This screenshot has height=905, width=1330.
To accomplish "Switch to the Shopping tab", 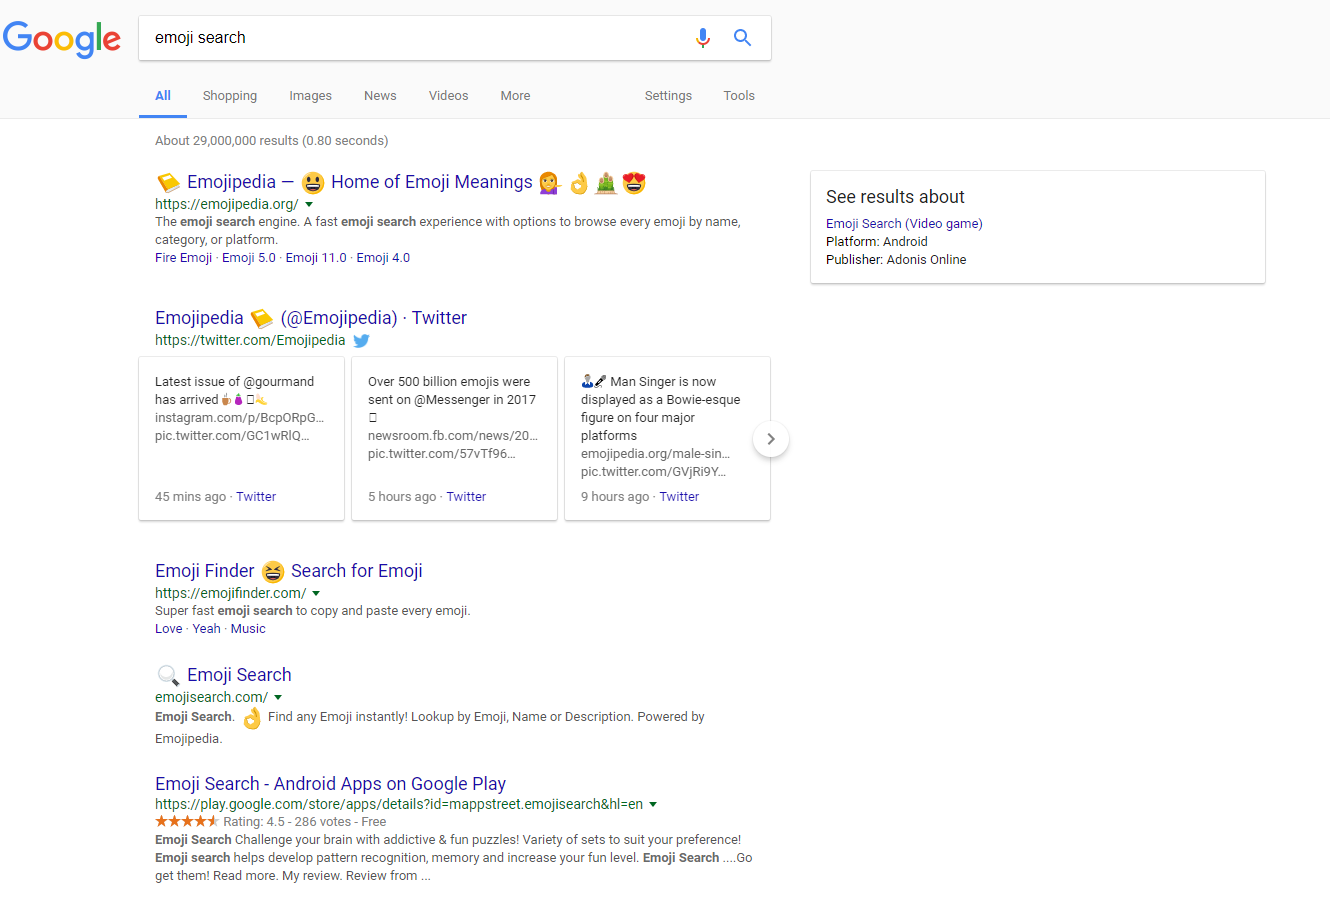I will [230, 96].
